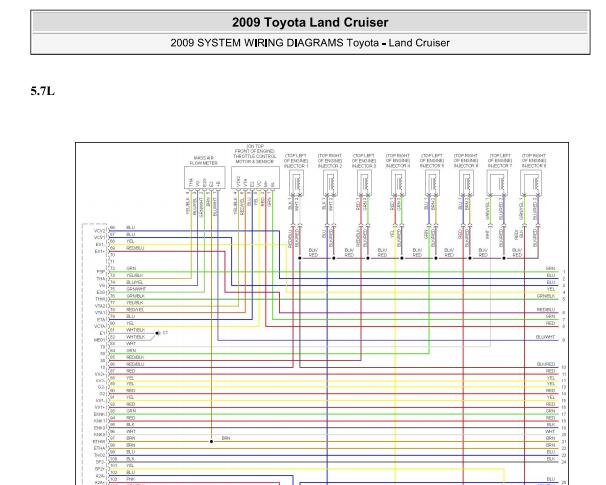This screenshot has width=606, height=485.
Task: Click the E1 ground junction dot
Action: coord(157,333)
